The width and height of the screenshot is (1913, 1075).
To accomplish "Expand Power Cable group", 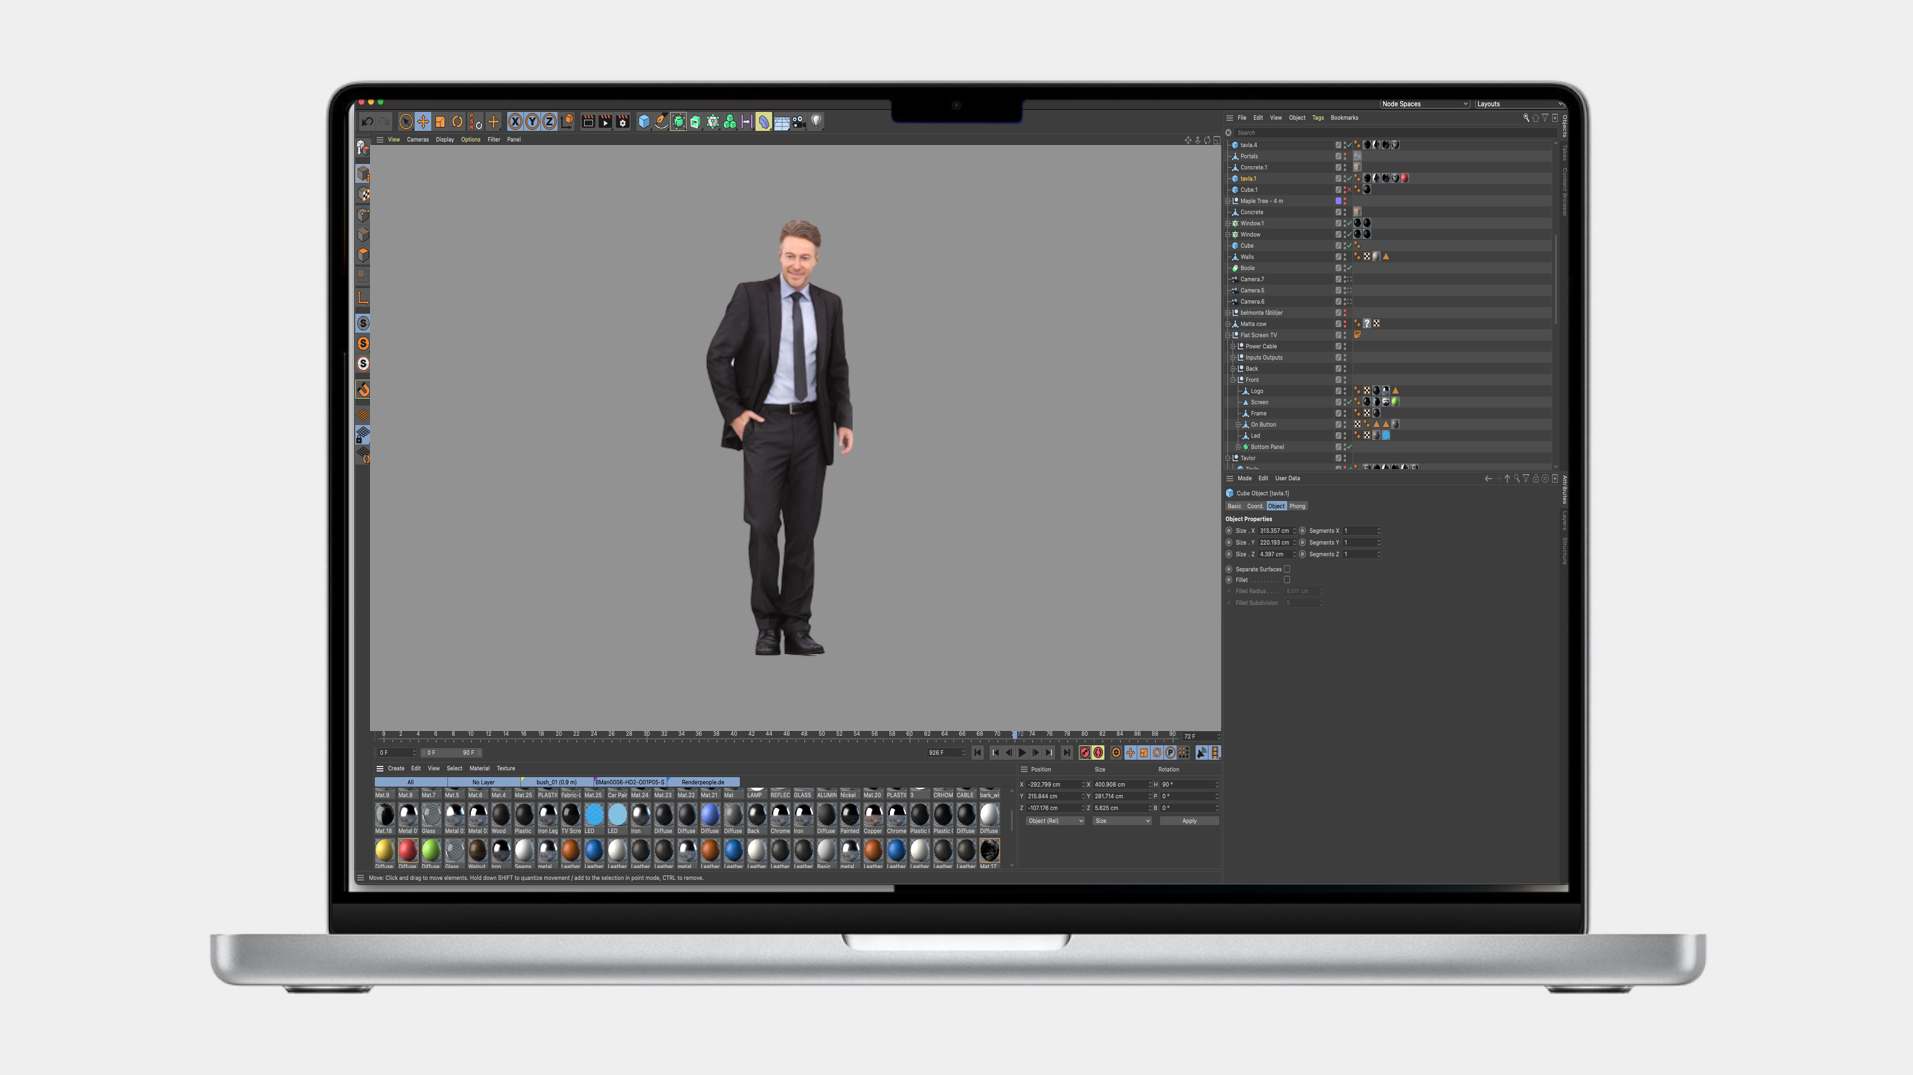I will pos(1233,346).
